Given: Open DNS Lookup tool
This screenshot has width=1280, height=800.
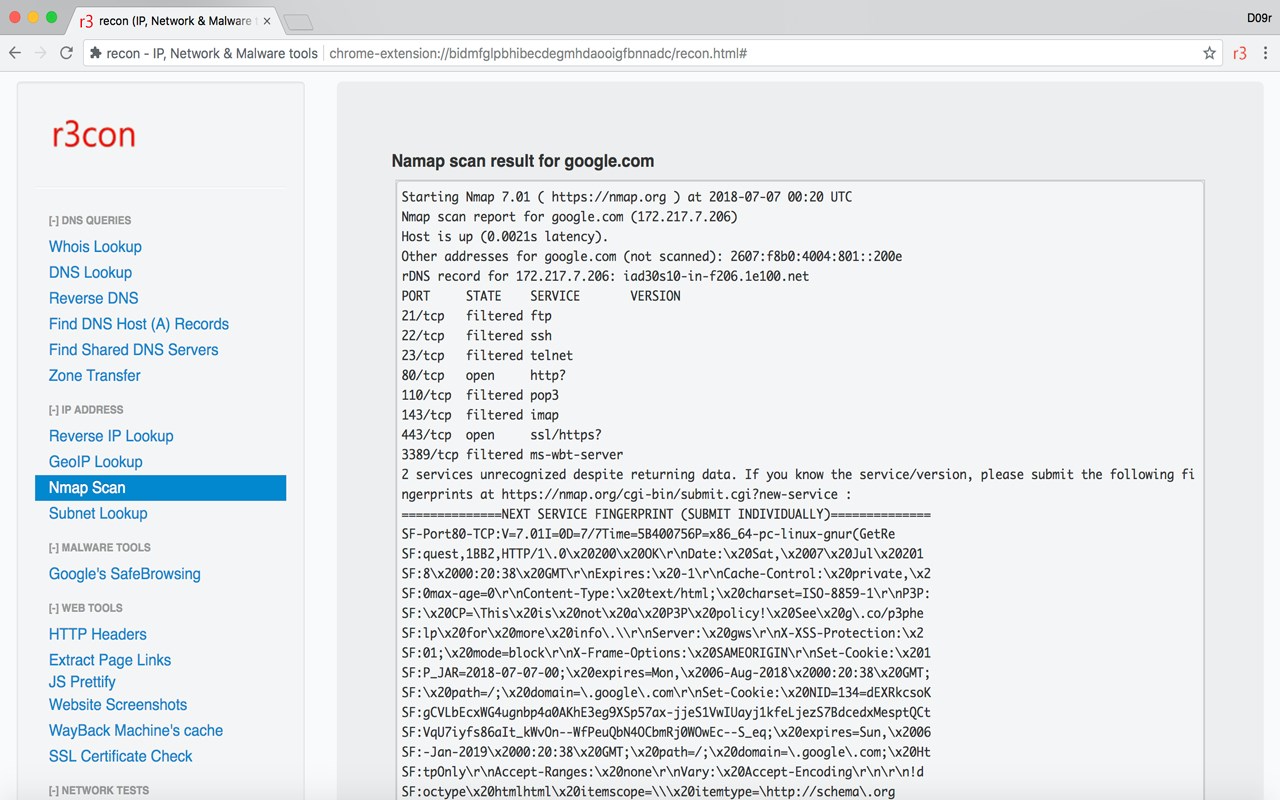Looking at the screenshot, I should pyautogui.click(x=90, y=273).
